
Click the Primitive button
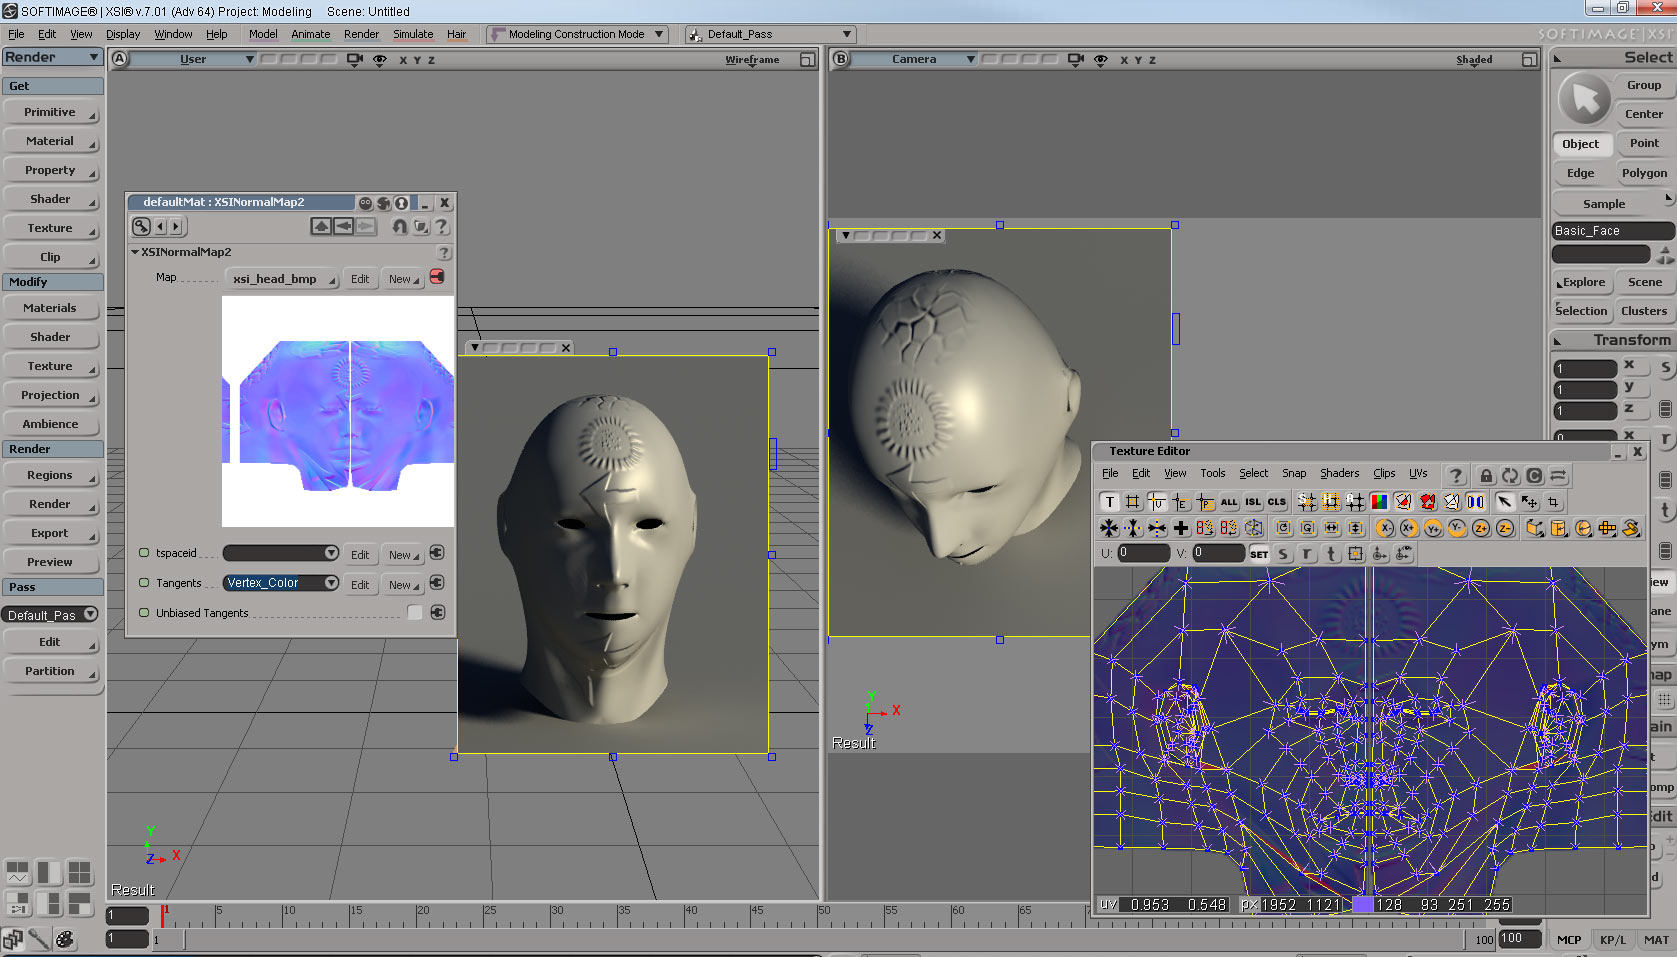click(x=50, y=112)
